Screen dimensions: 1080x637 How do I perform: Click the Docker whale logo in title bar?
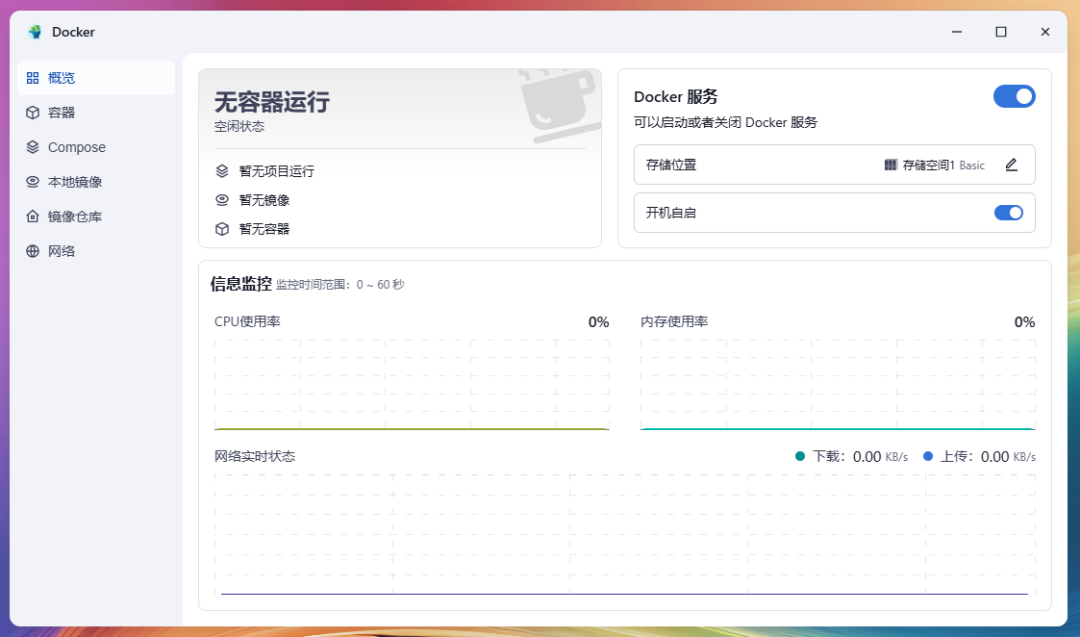(x=35, y=32)
